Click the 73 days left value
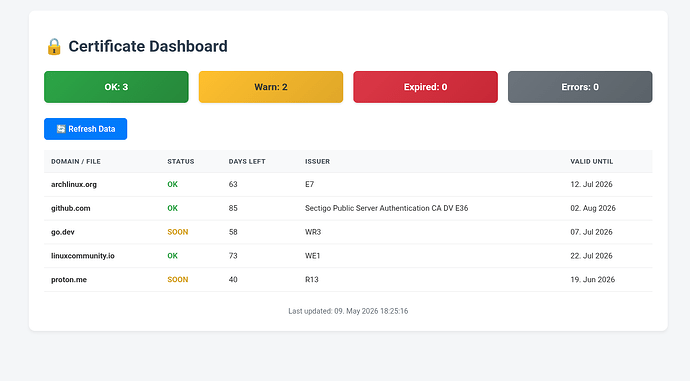The image size is (690, 381). pos(233,256)
